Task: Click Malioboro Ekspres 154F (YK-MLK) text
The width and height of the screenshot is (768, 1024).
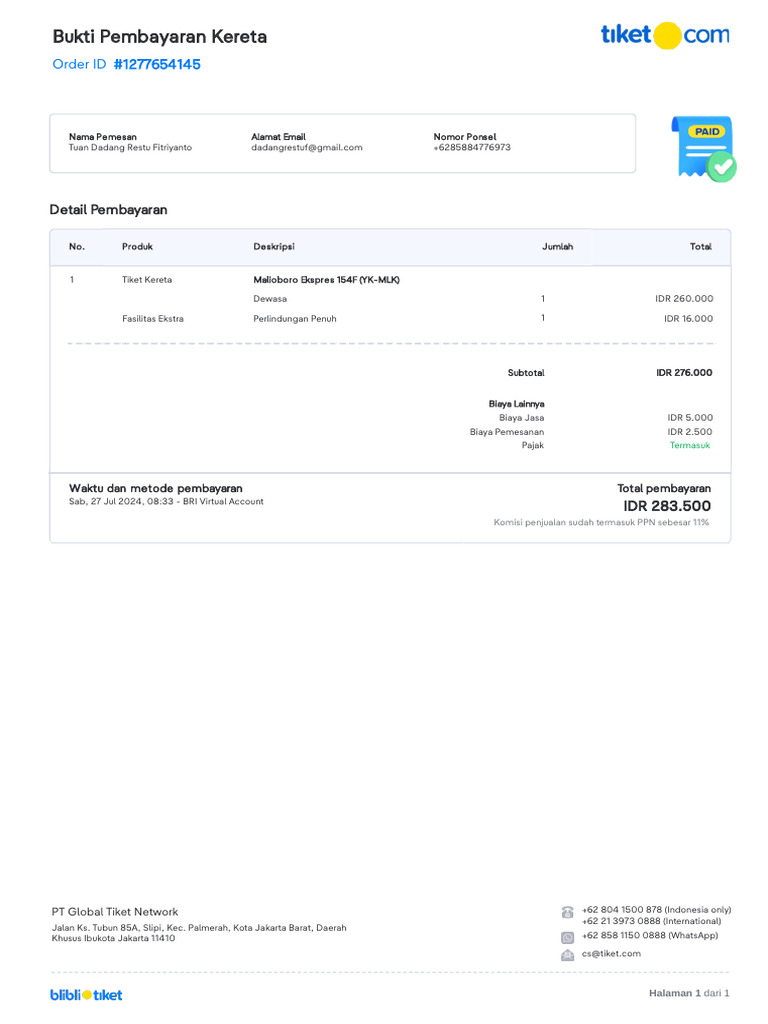Action: [327, 280]
